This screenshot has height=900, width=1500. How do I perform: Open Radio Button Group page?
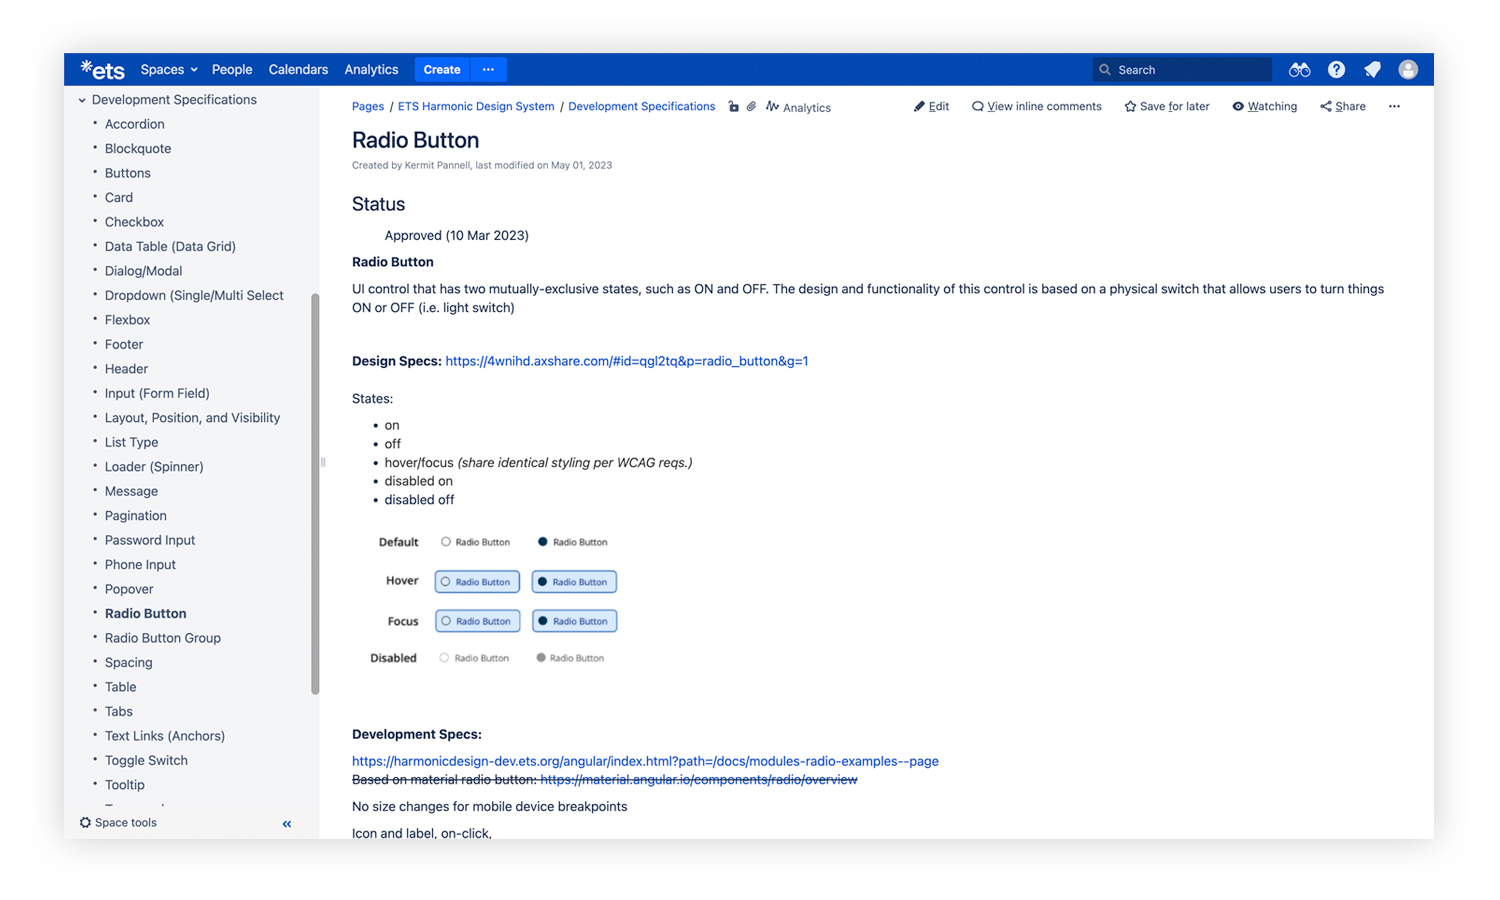tap(162, 638)
